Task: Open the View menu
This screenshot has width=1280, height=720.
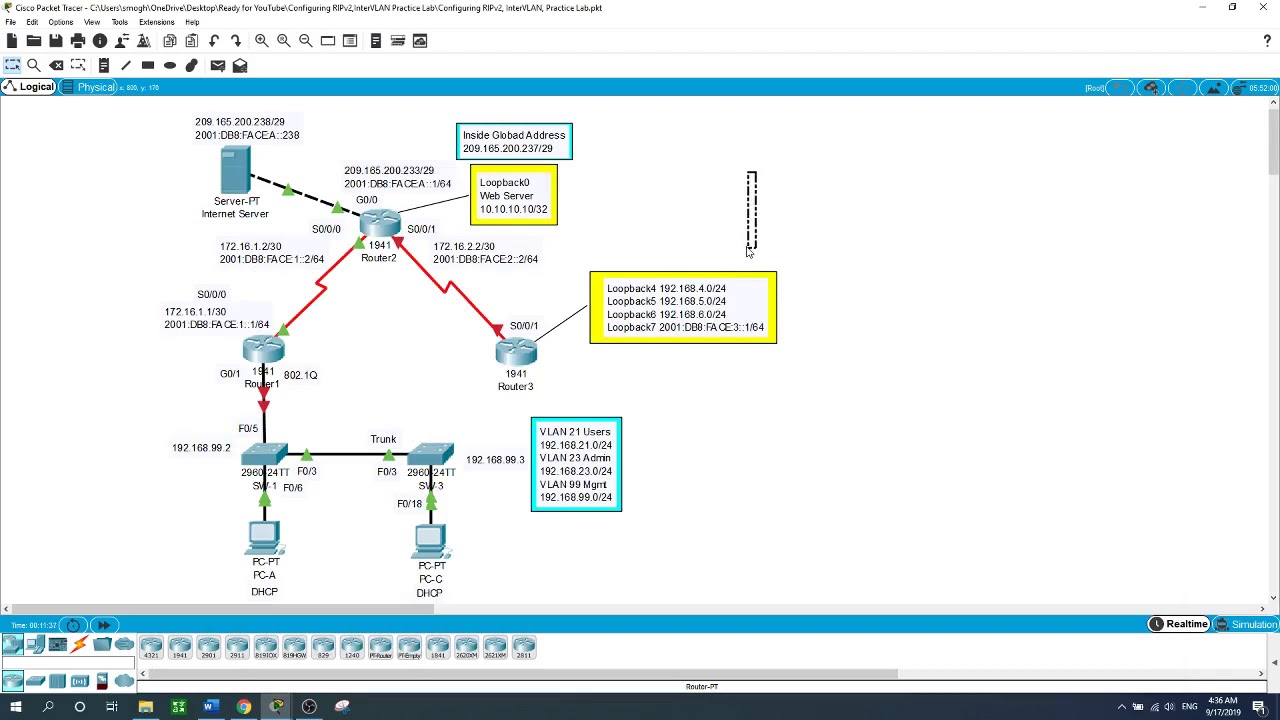Action: tap(92, 22)
